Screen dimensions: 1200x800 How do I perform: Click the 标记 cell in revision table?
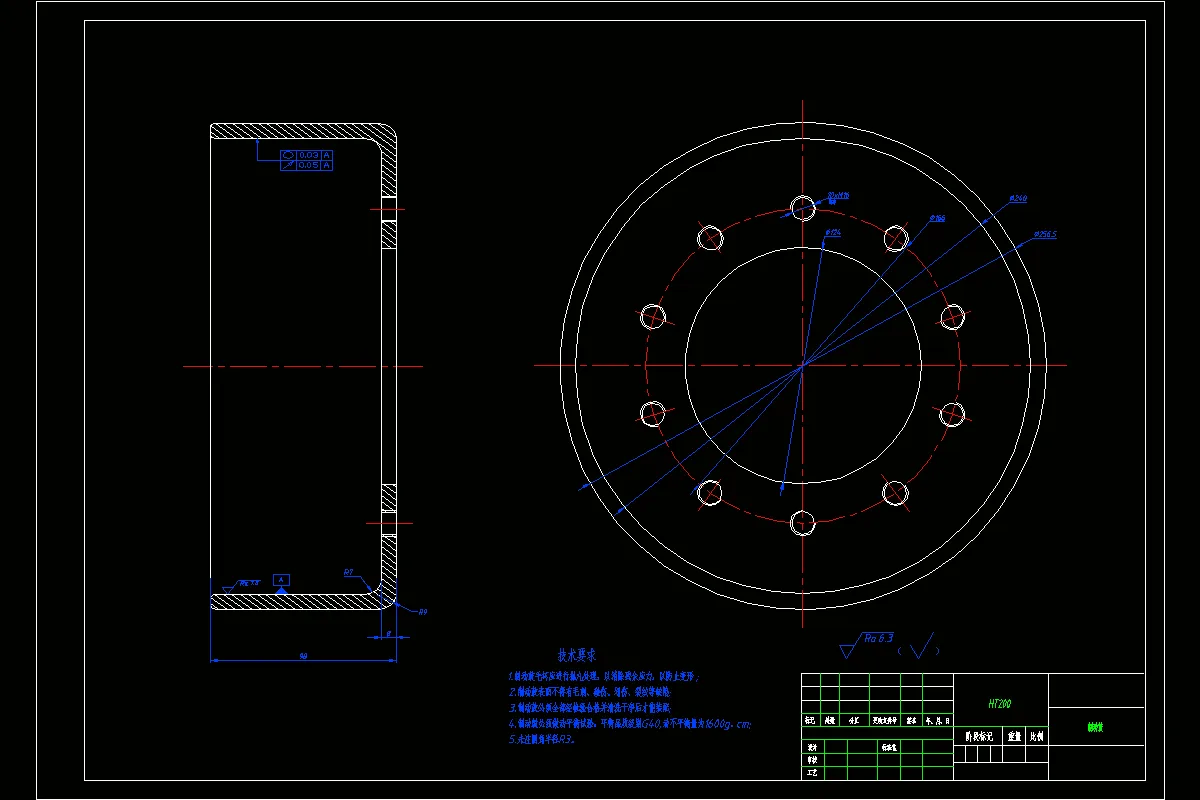point(810,719)
